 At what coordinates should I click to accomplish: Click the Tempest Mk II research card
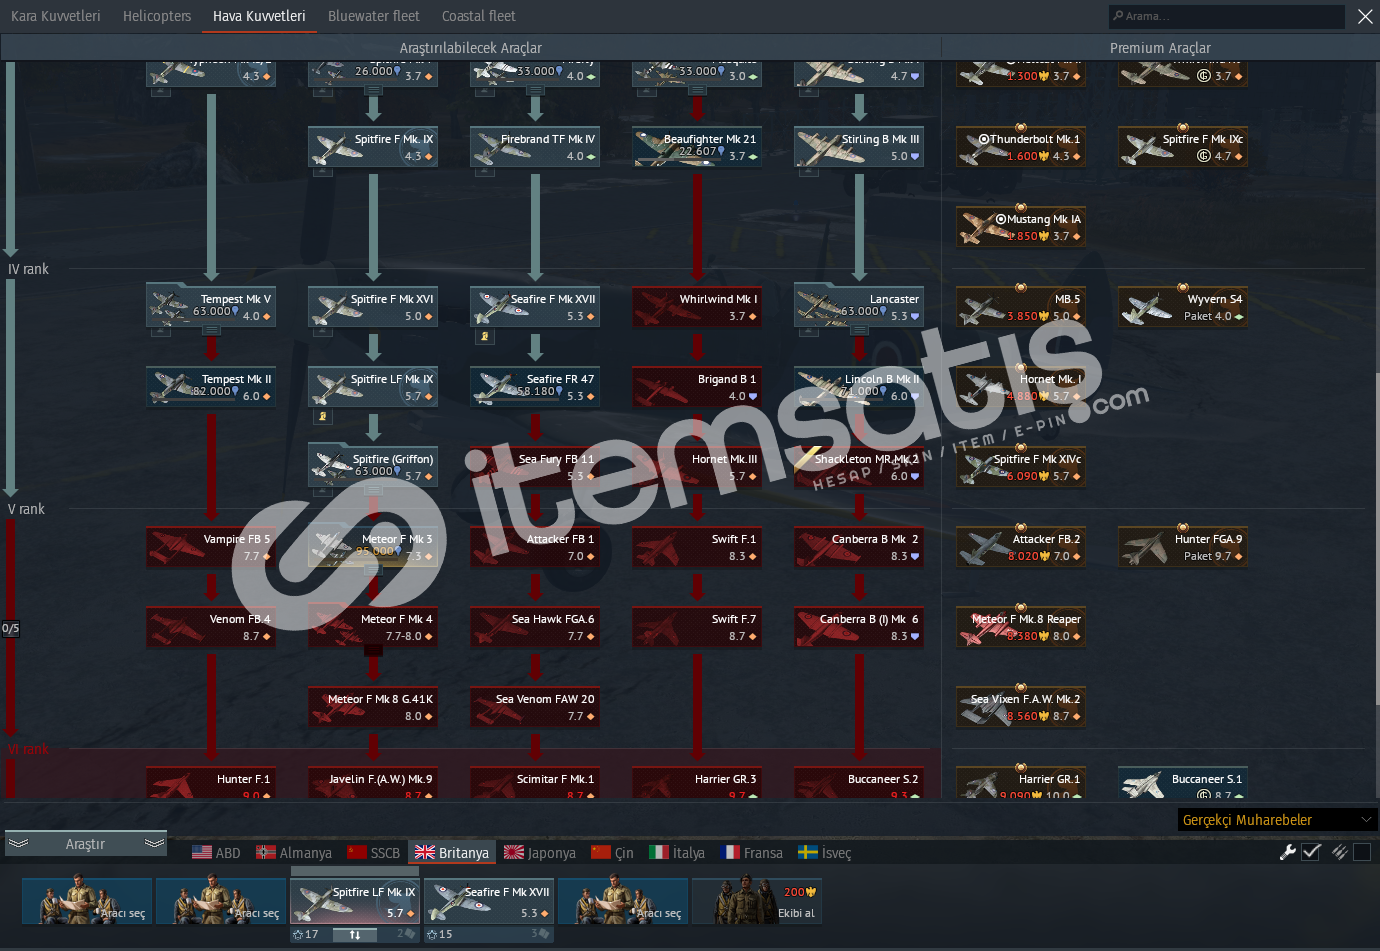coord(211,387)
